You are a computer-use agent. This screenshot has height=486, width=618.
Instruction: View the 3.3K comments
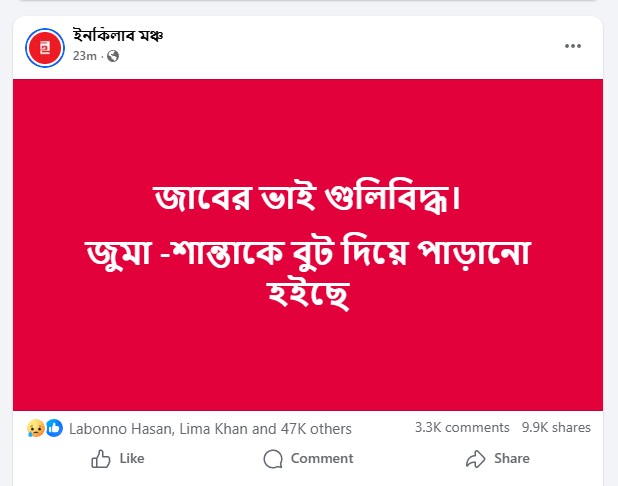tap(462, 428)
